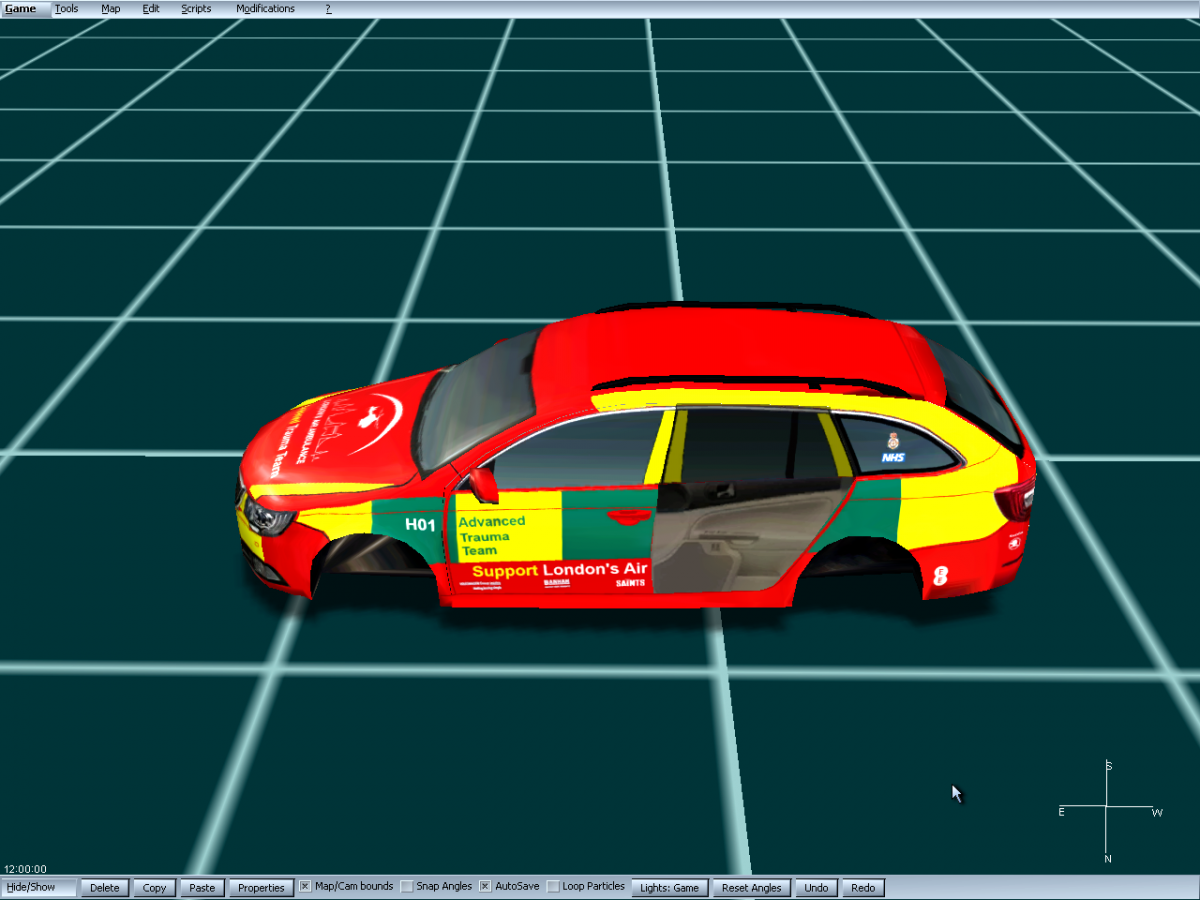Click the Delete button

click(105, 887)
